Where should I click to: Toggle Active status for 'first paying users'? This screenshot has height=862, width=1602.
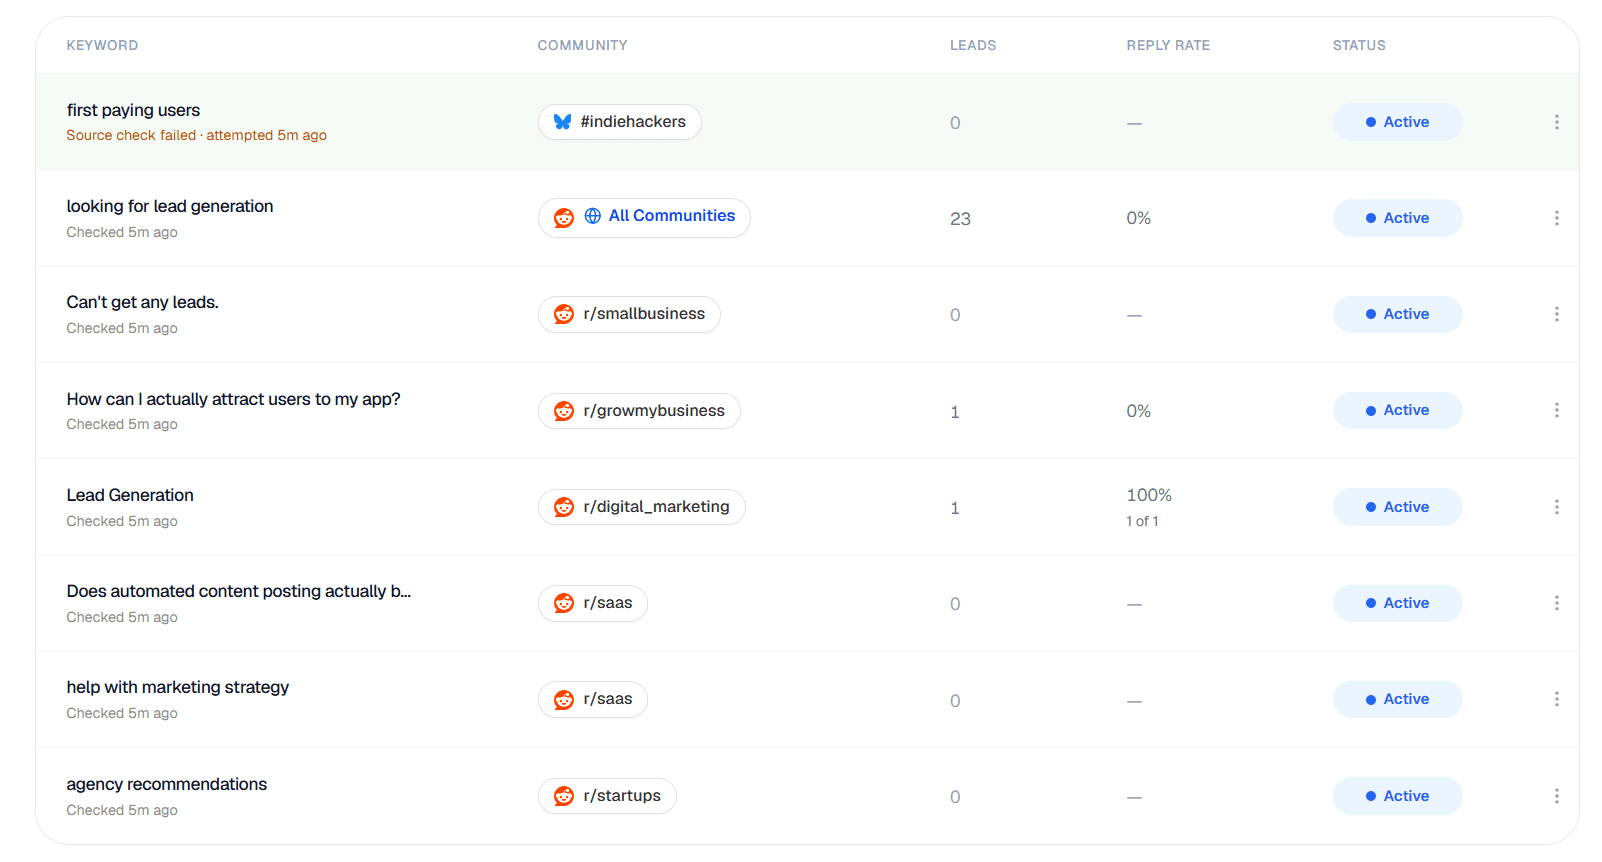(x=1397, y=122)
